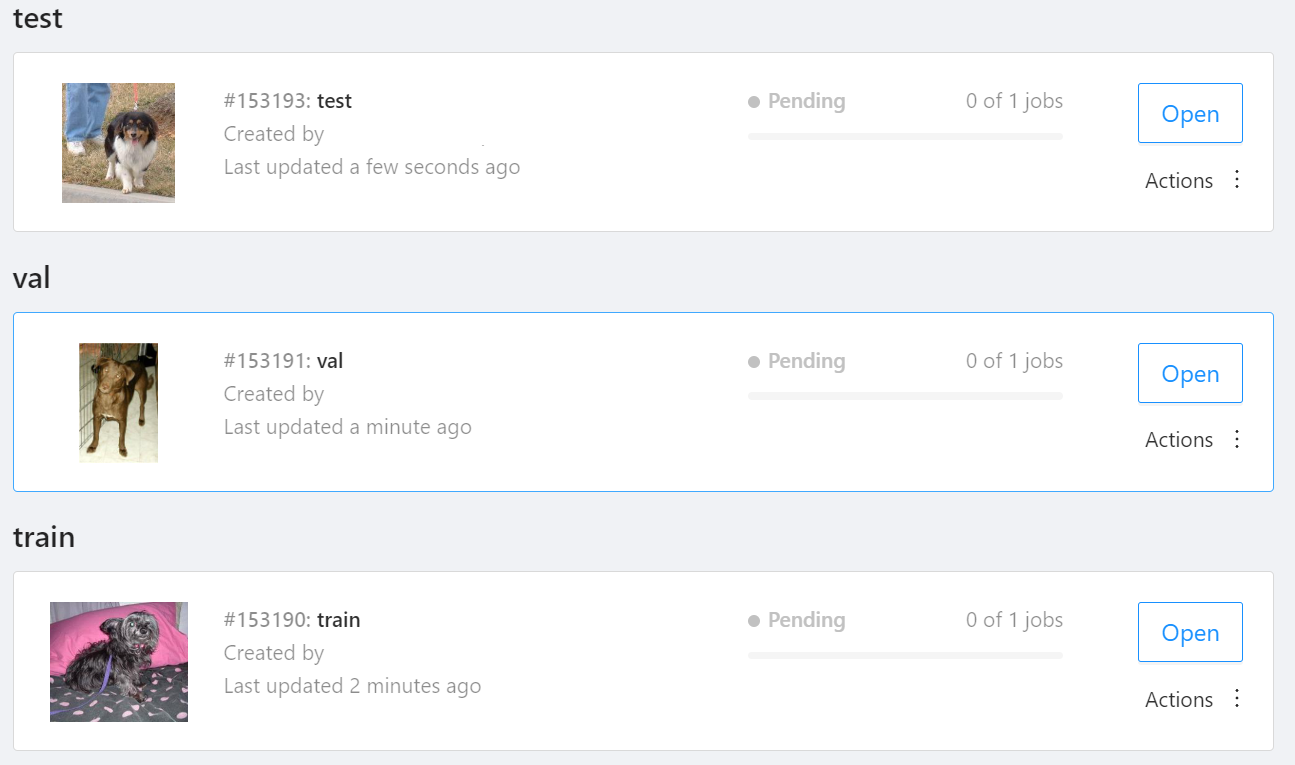Click the jobs count indicator for train task
The image size is (1295, 765).
(1013, 620)
